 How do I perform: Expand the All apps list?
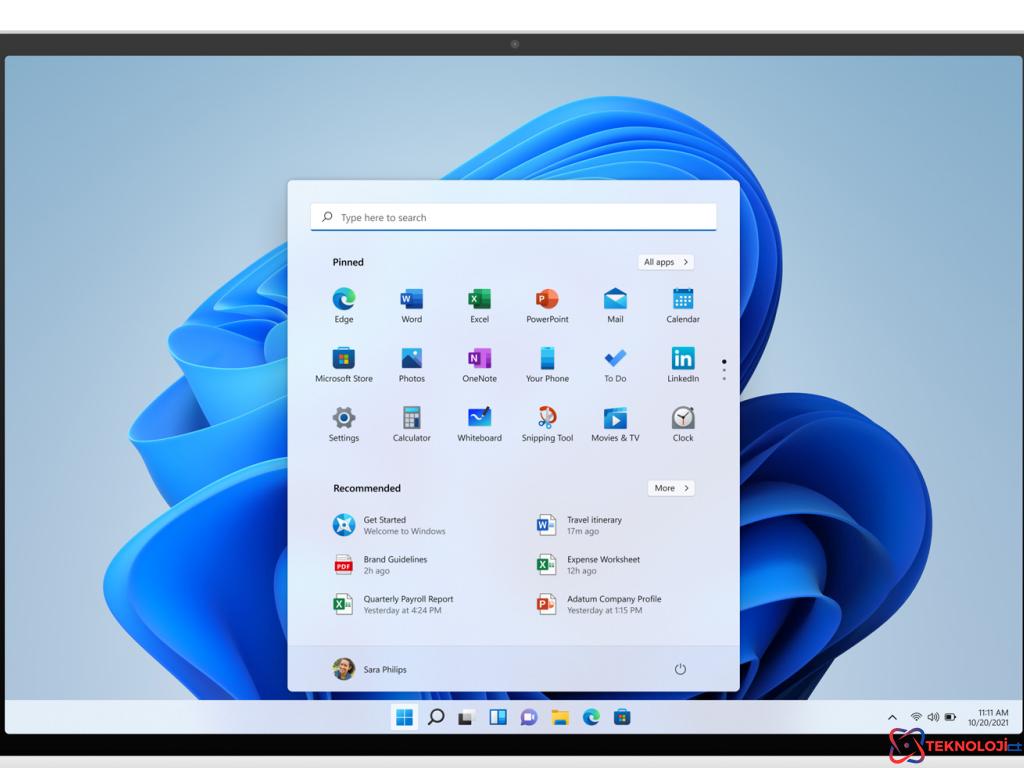pyautogui.click(x=665, y=261)
